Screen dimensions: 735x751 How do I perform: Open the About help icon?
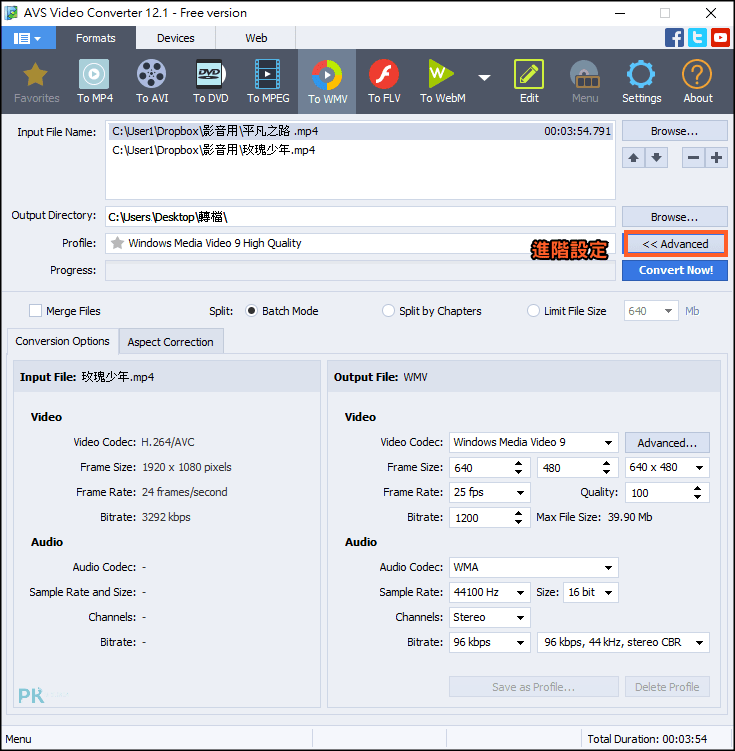[x=698, y=82]
